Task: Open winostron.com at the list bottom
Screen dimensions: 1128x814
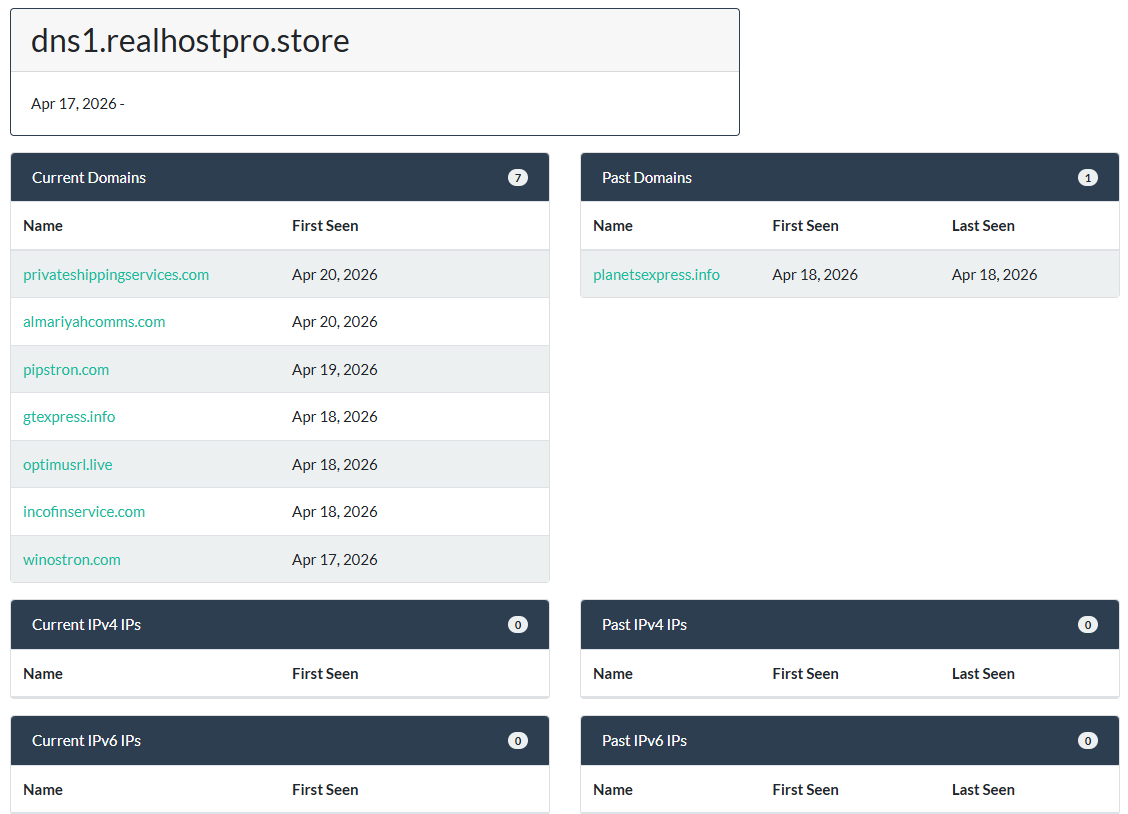Action: click(71, 559)
